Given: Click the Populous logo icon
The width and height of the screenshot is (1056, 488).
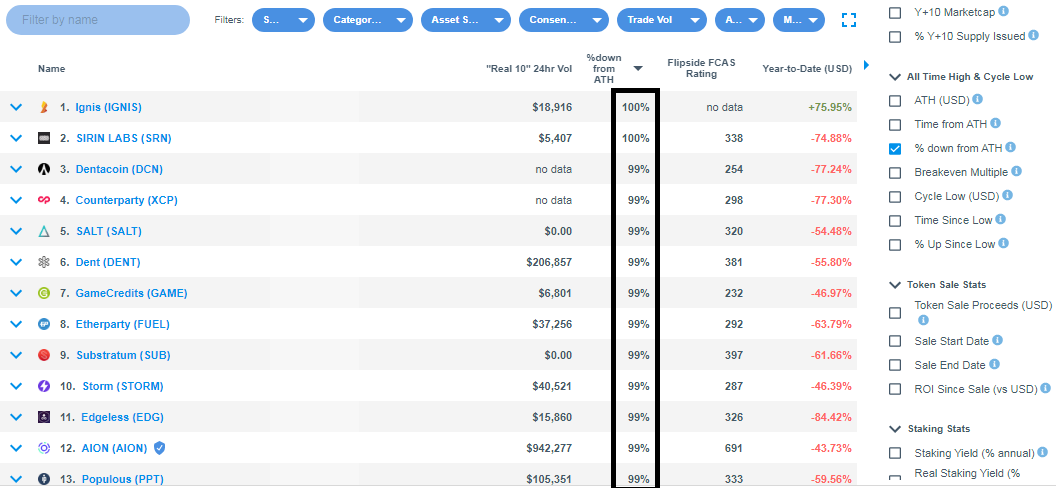Looking at the screenshot, I should click(x=44, y=479).
